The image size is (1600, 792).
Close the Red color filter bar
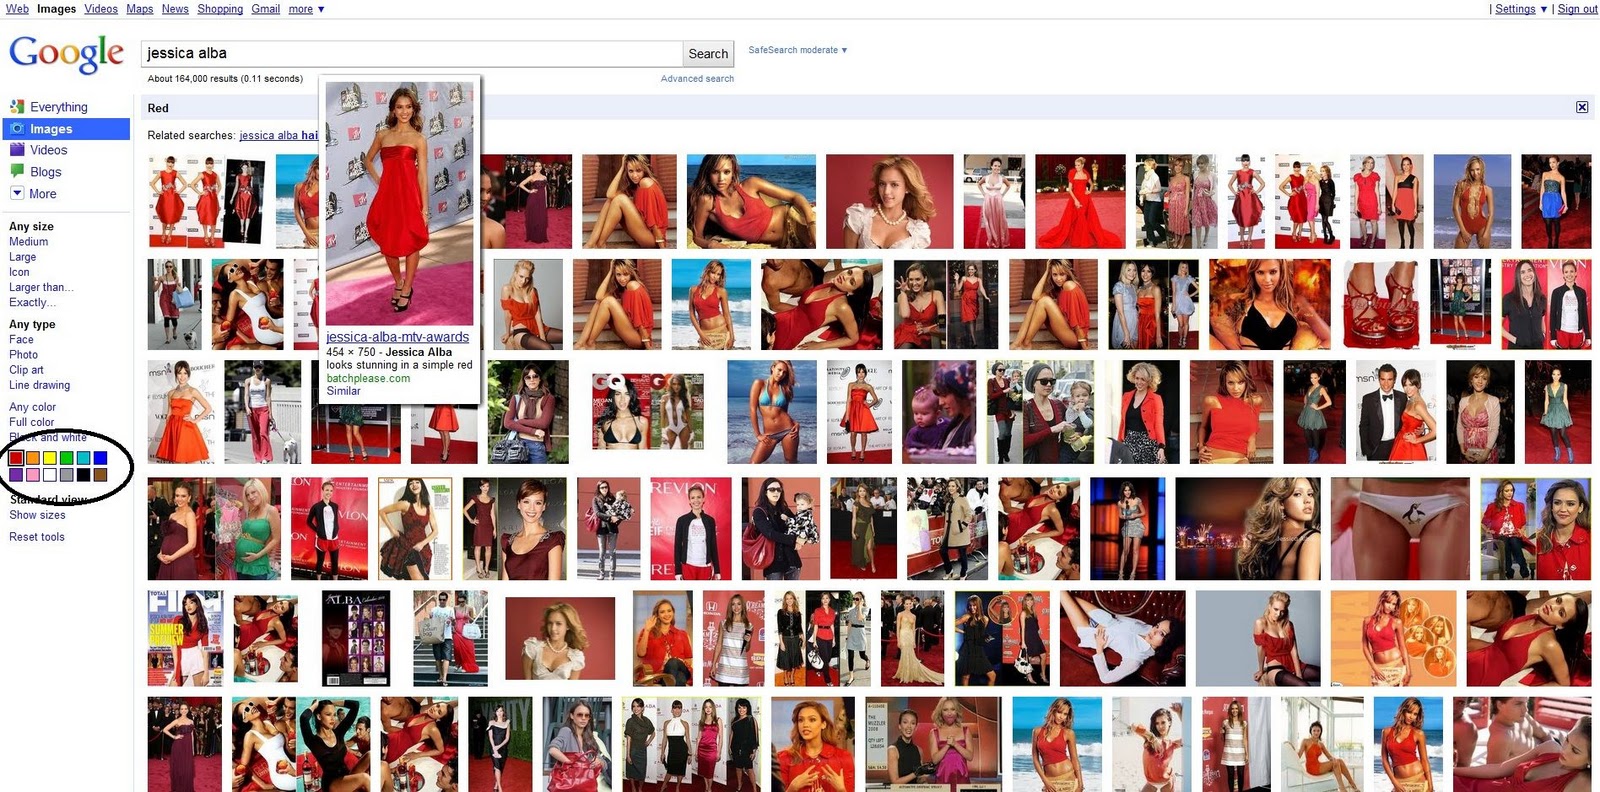click(1582, 107)
